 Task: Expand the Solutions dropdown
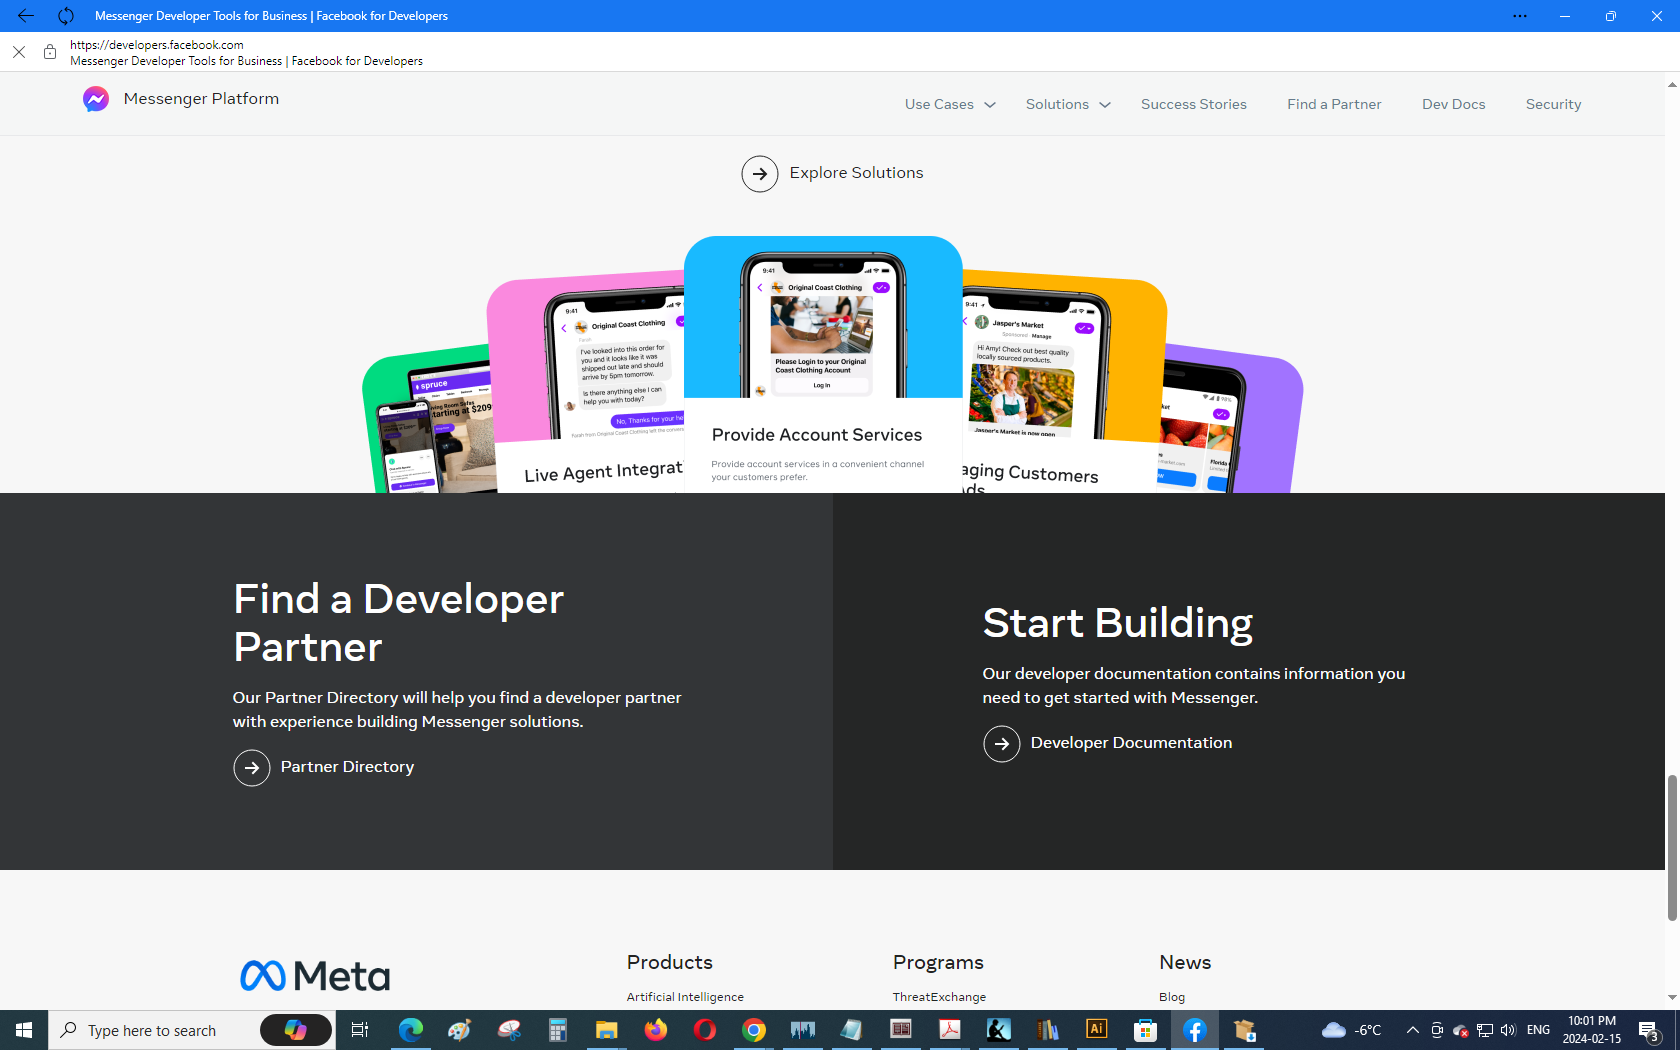pyautogui.click(x=1068, y=105)
